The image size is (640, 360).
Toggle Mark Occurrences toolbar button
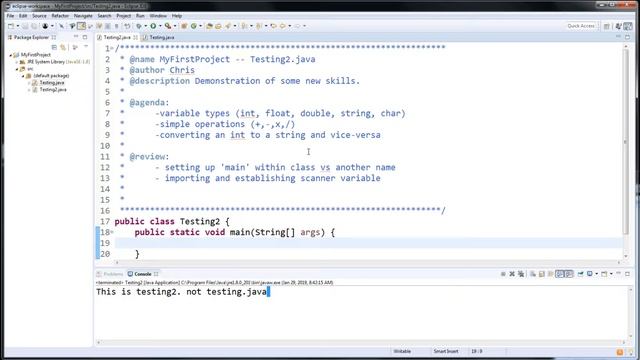pyautogui.click(x=81, y=26)
